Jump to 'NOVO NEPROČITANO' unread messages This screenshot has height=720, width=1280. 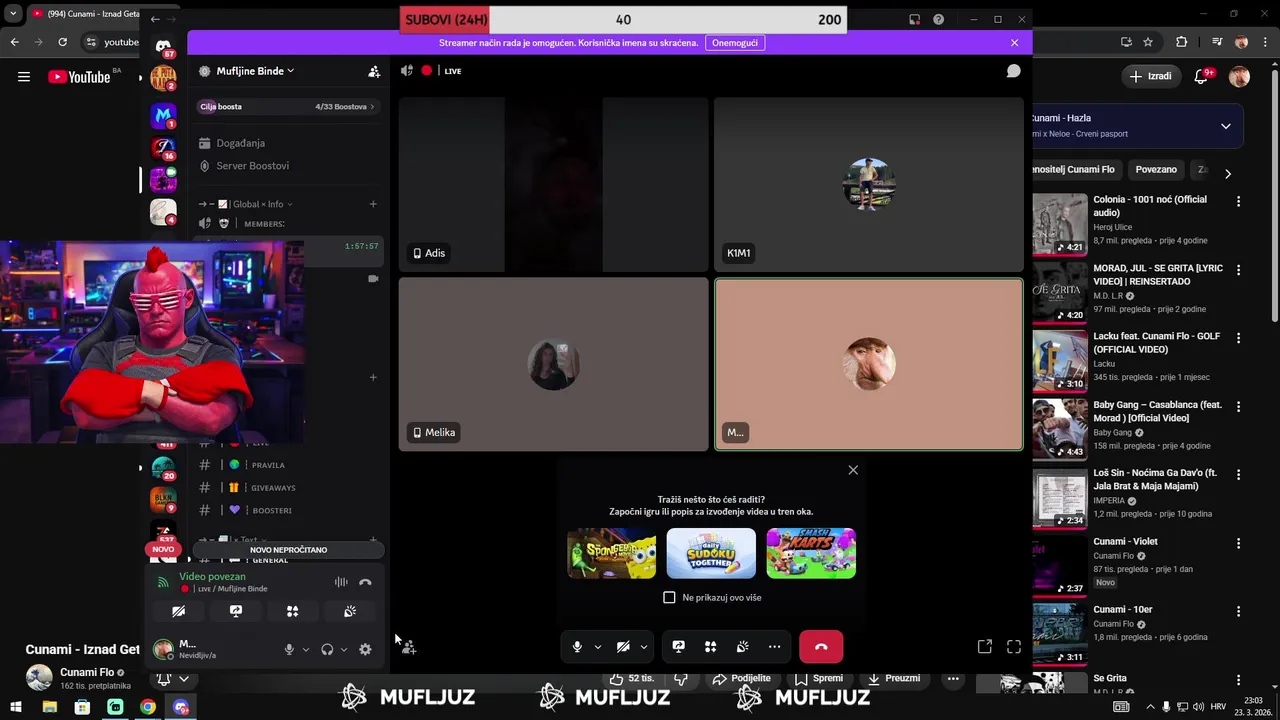coord(288,550)
